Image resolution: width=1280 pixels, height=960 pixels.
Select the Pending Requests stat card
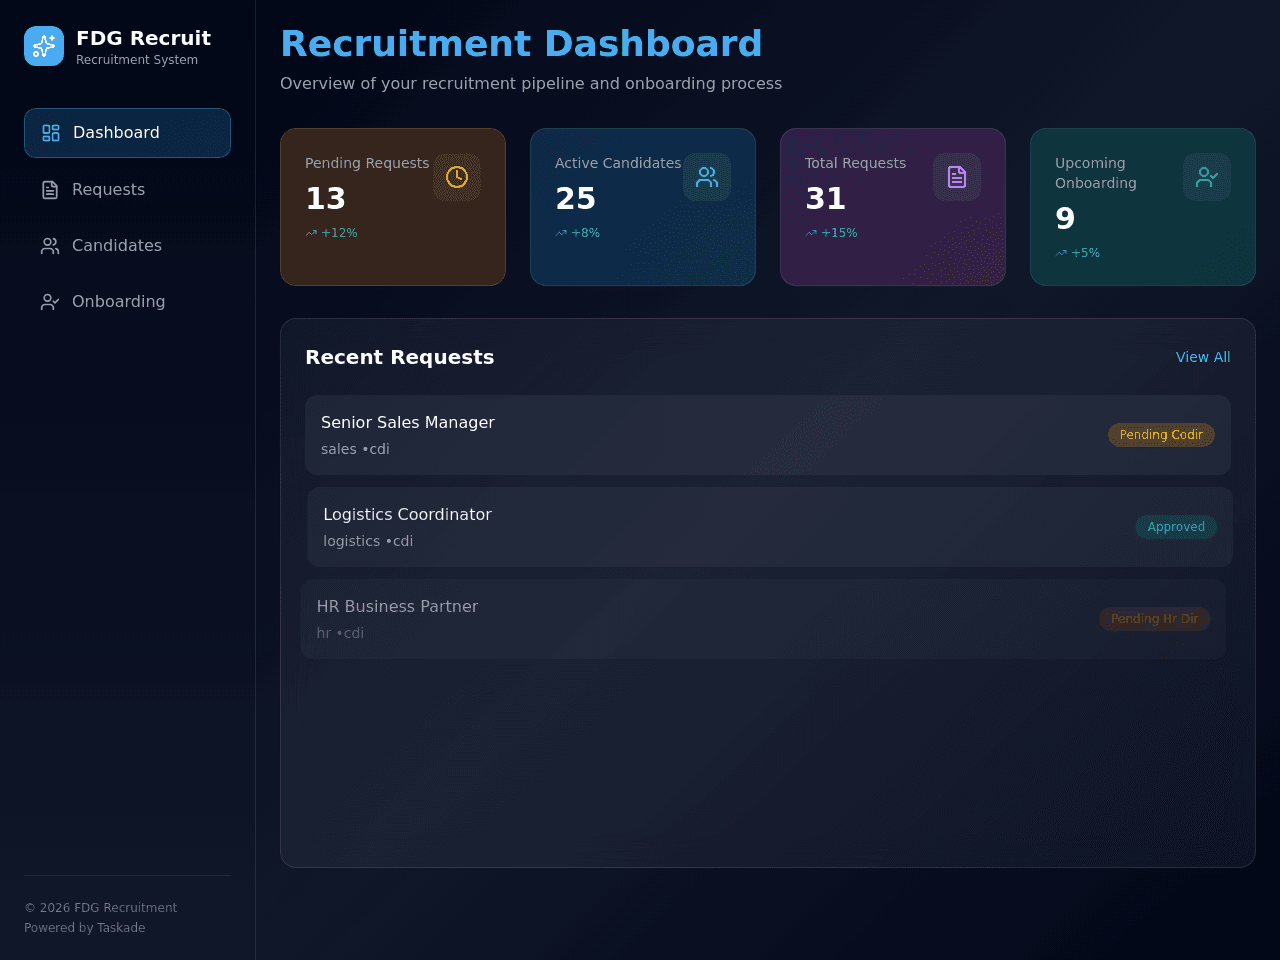(393, 207)
